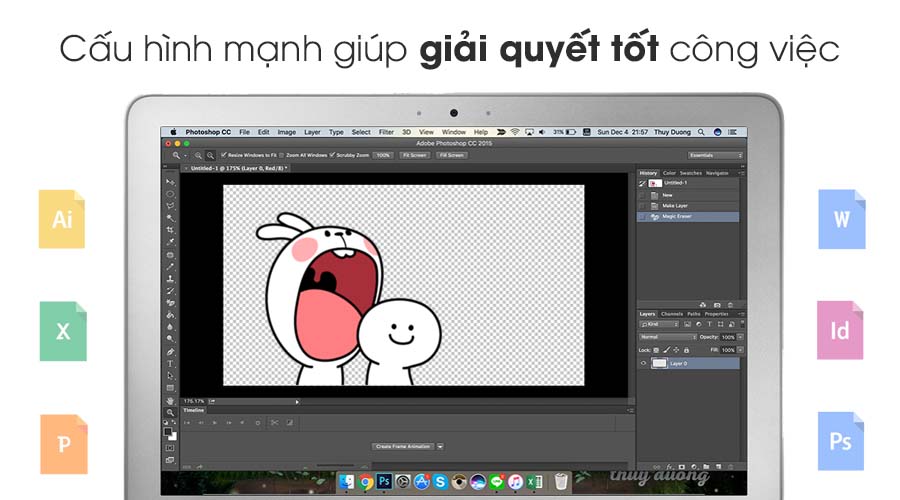This screenshot has height=500, width=900.
Task: Select the Hand tool
Action: [171, 400]
